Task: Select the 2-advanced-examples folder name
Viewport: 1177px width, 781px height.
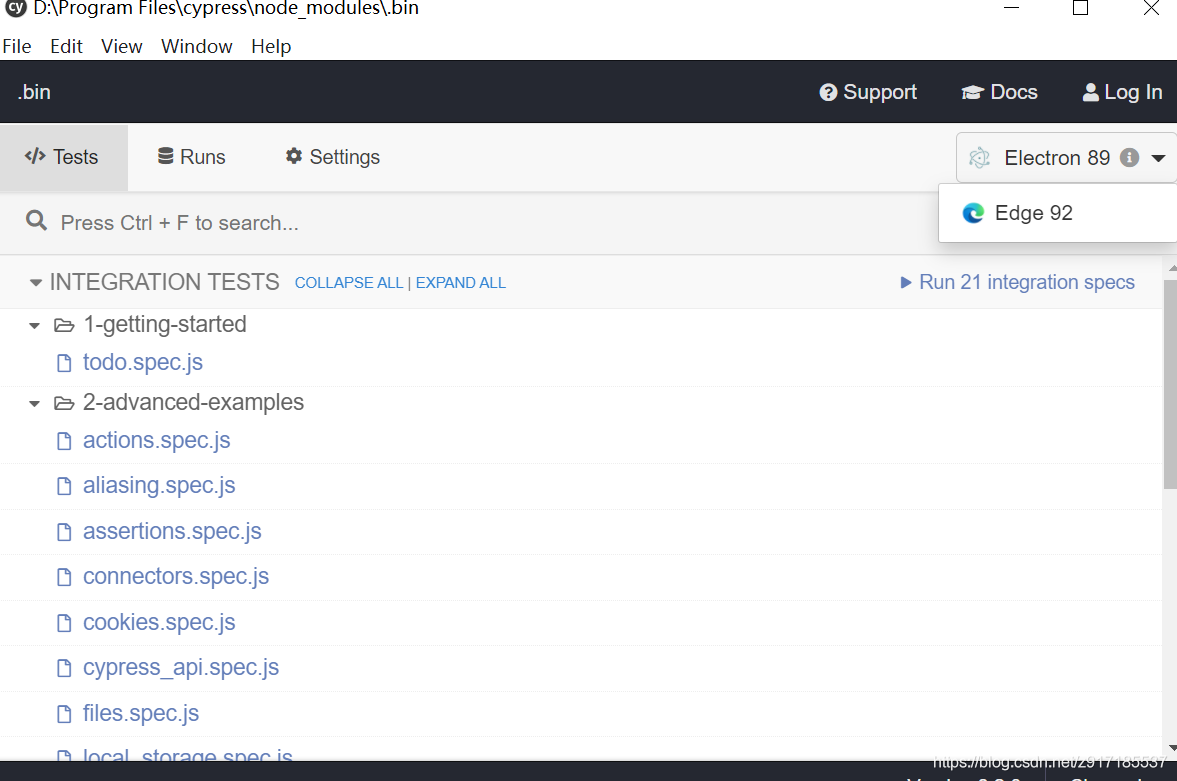Action: [x=193, y=403]
